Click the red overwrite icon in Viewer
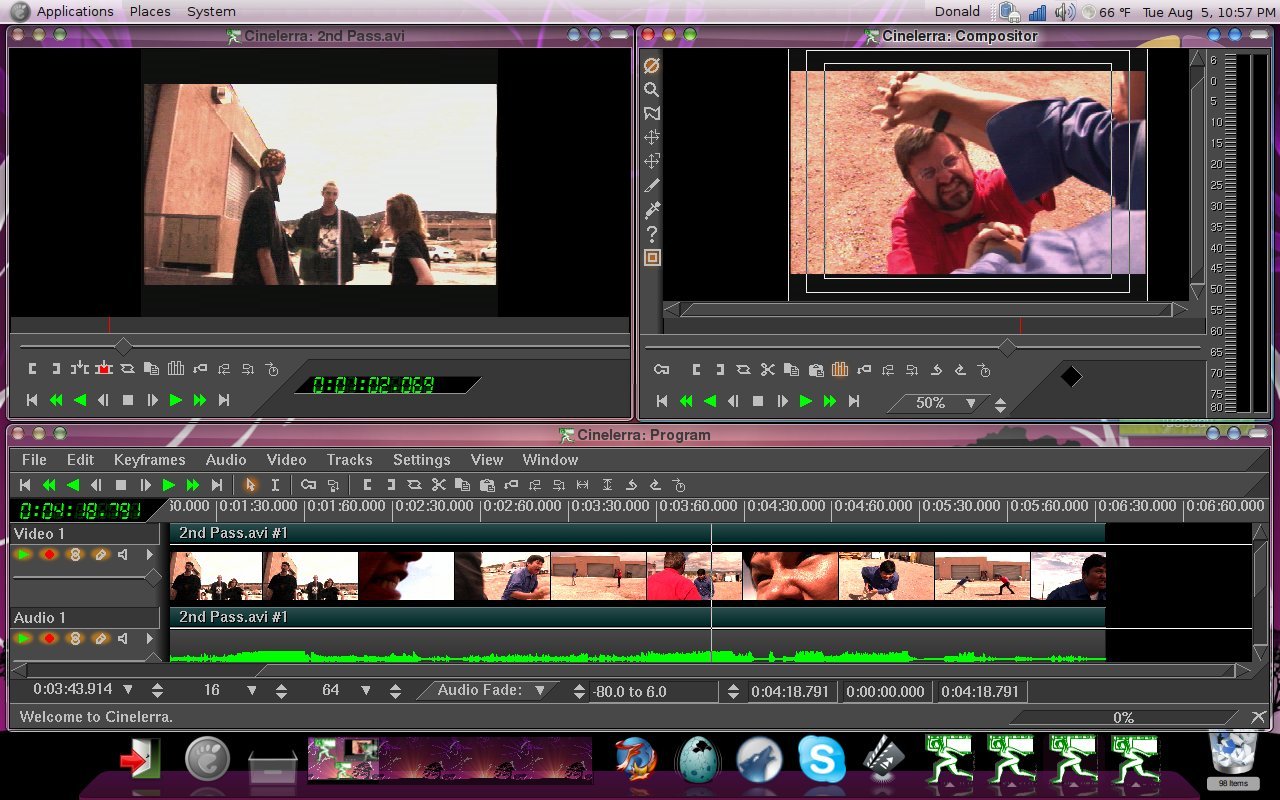Viewport: 1280px width, 800px height. coord(104,368)
